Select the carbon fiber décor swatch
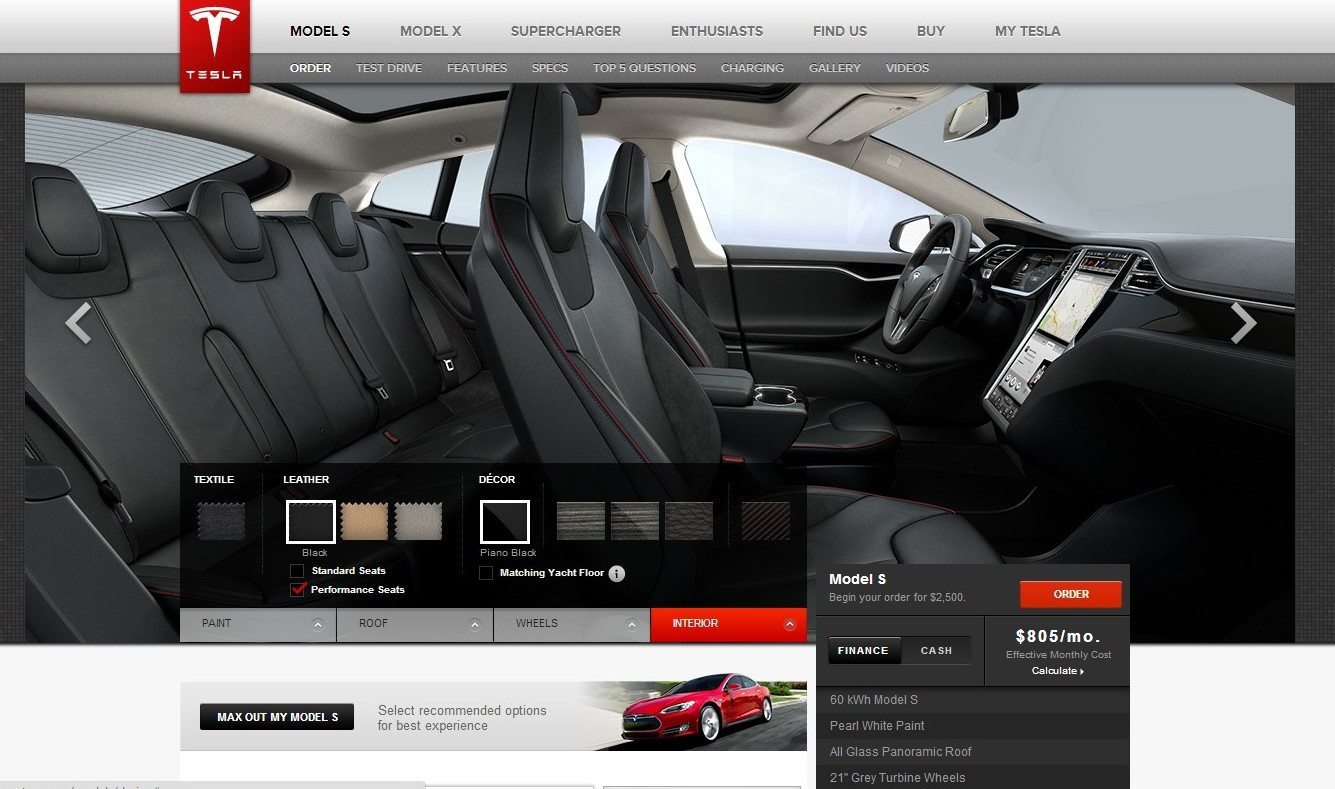 tap(766, 521)
